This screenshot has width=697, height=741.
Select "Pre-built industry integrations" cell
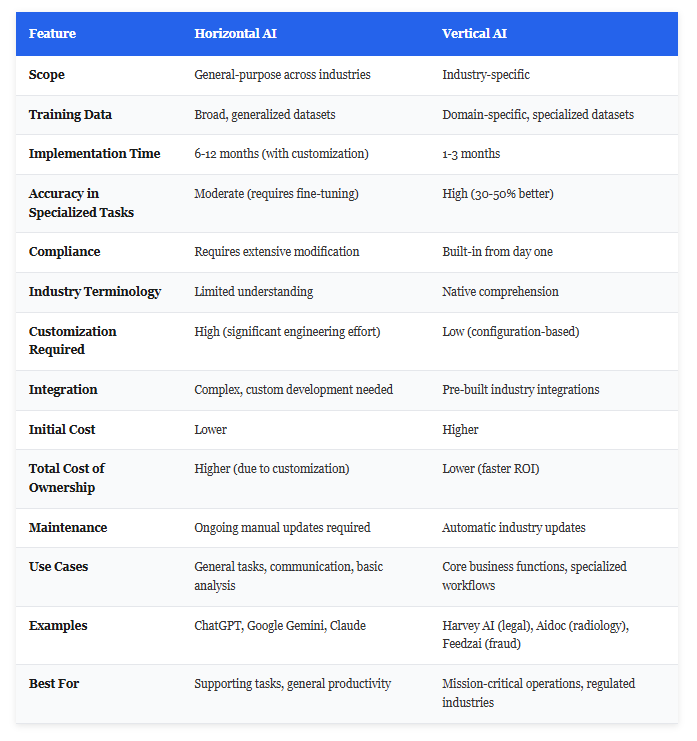pos(521,390)
